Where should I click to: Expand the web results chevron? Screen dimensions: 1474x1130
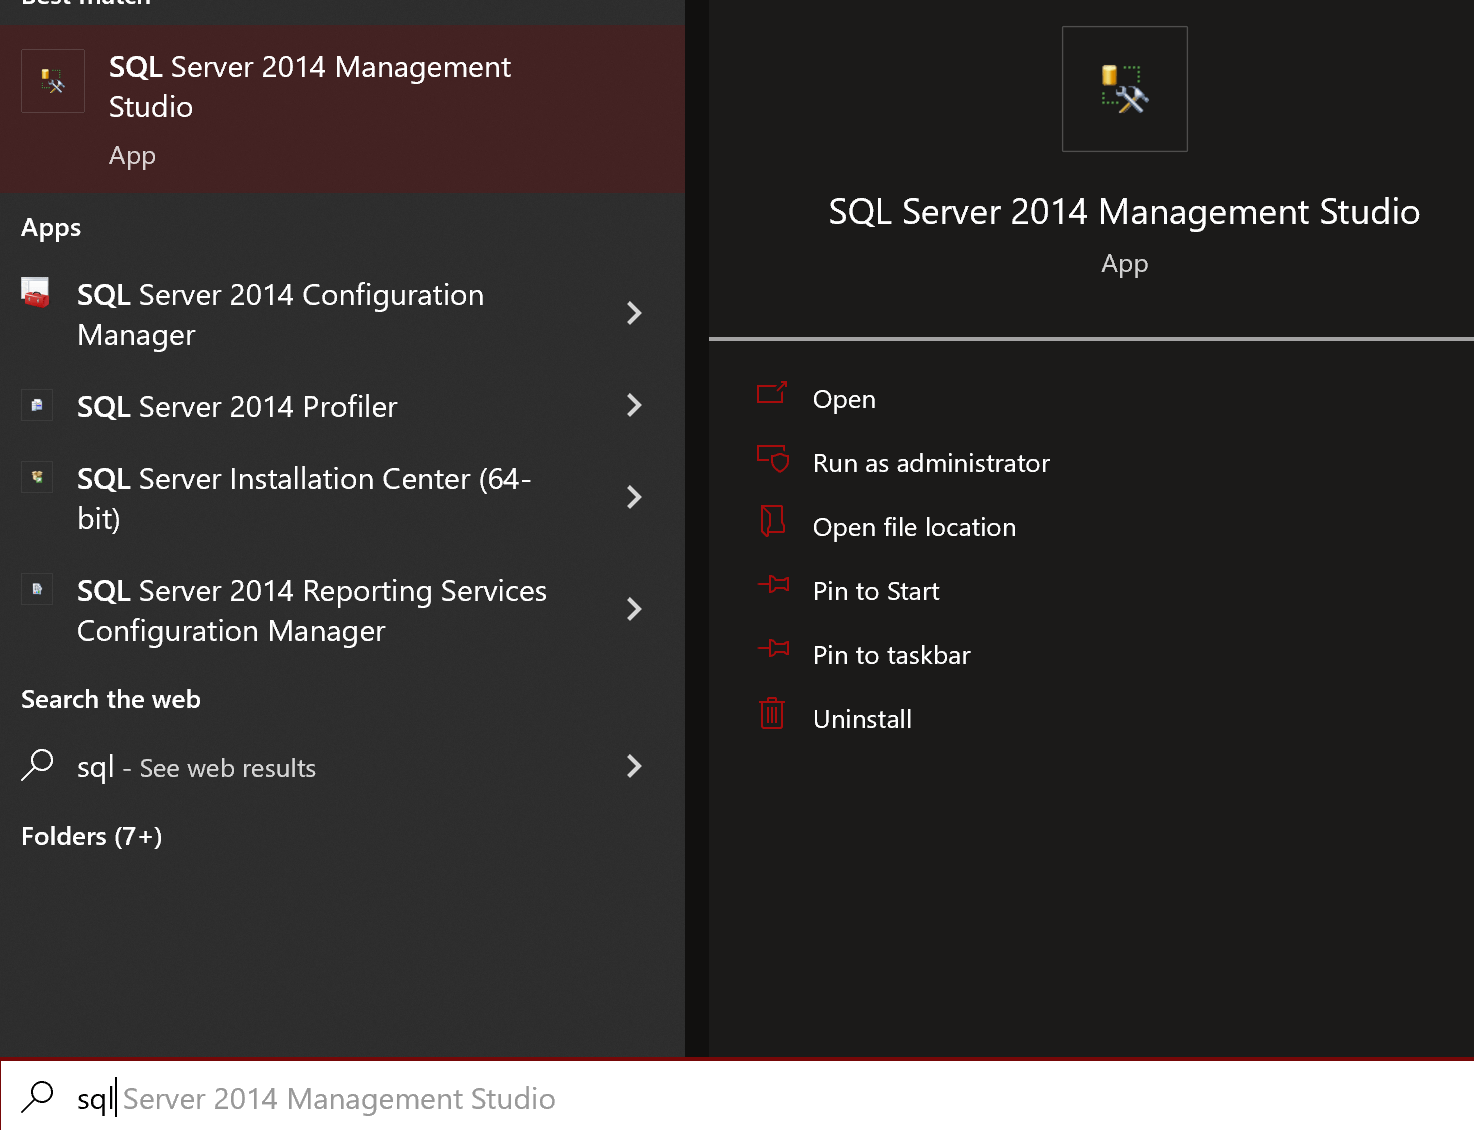[x=634, y=766]
